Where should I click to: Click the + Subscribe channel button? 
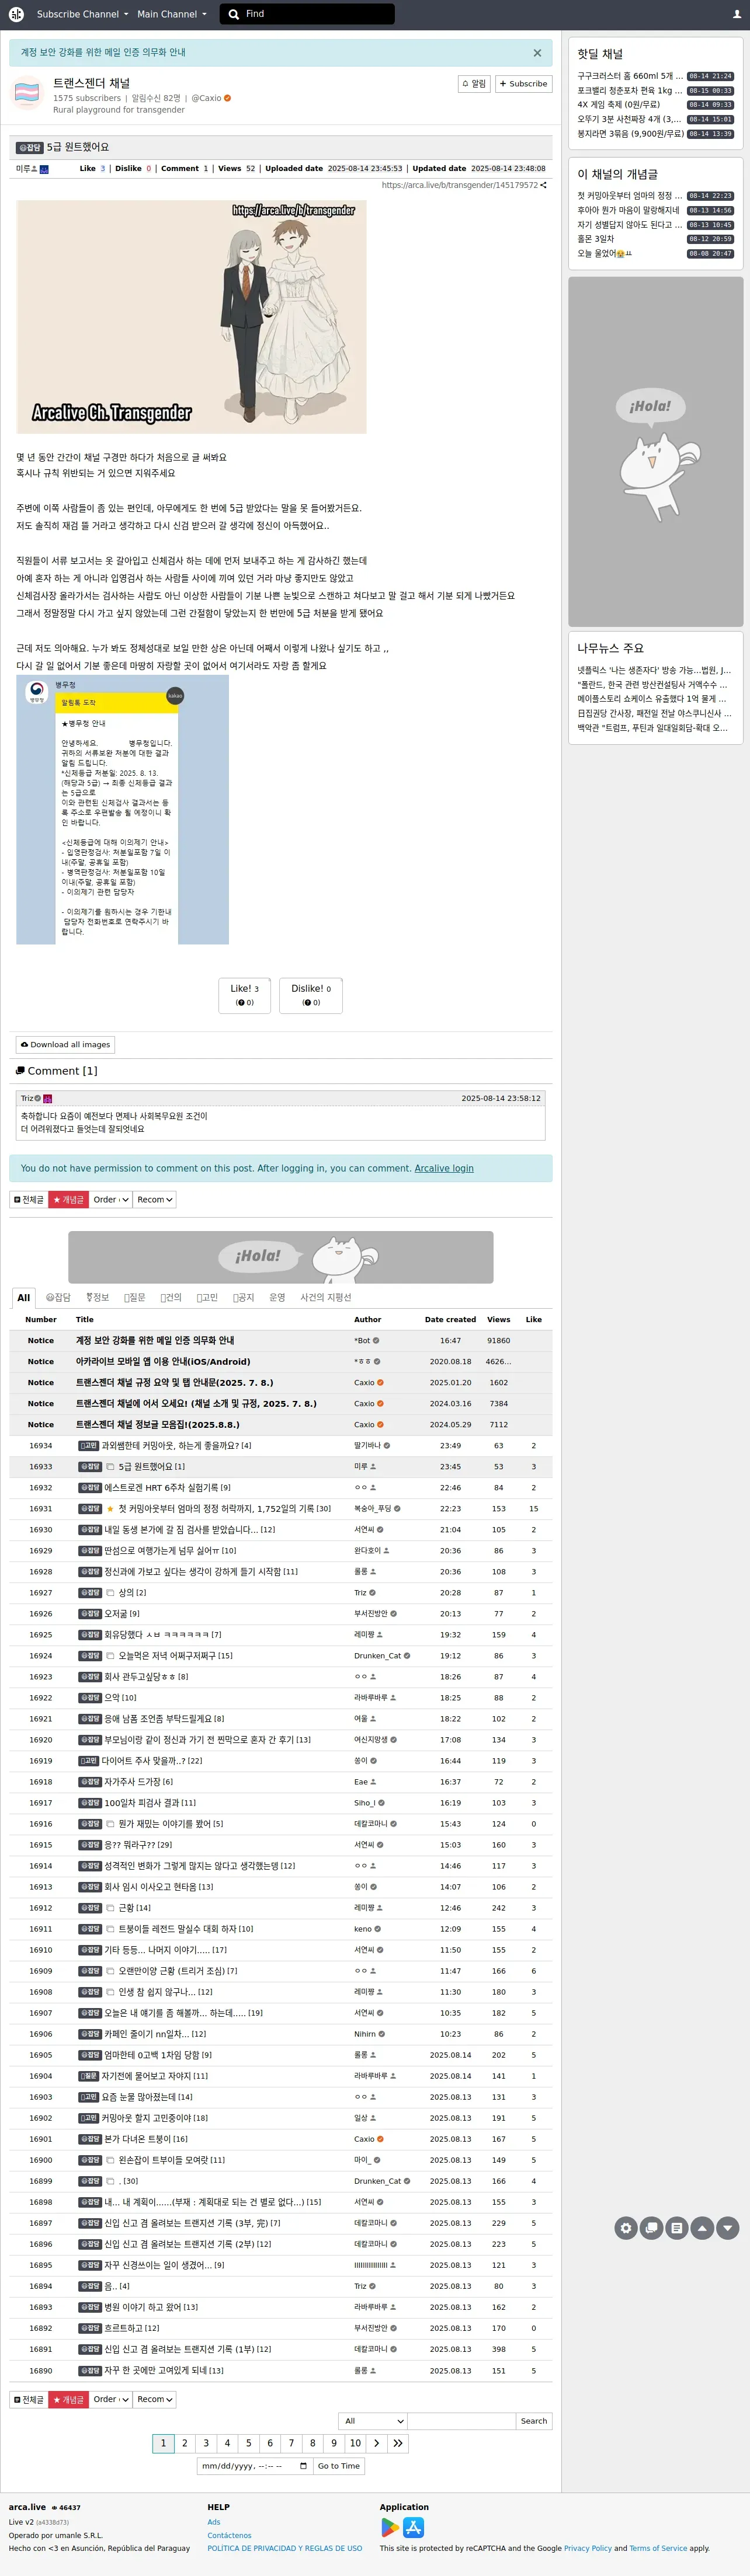pos(524,84)
